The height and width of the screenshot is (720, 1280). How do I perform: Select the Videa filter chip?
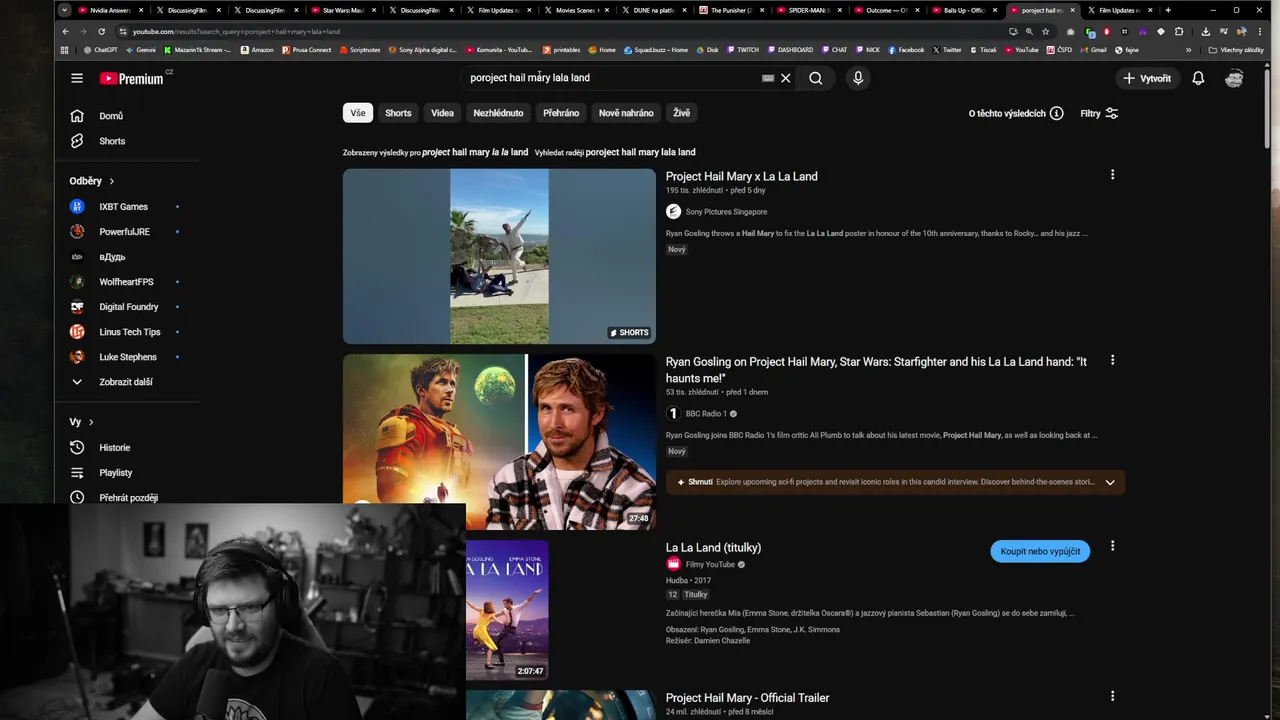(x=442, y=113)
